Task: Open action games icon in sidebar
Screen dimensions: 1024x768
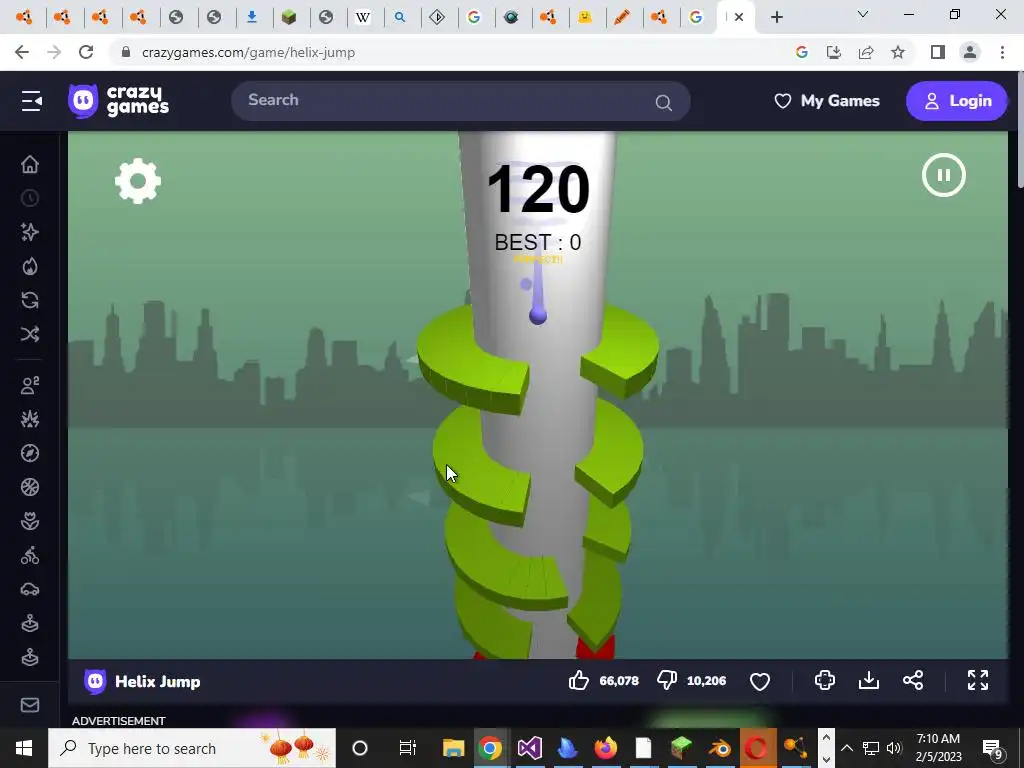Action: tap(30, 419)
